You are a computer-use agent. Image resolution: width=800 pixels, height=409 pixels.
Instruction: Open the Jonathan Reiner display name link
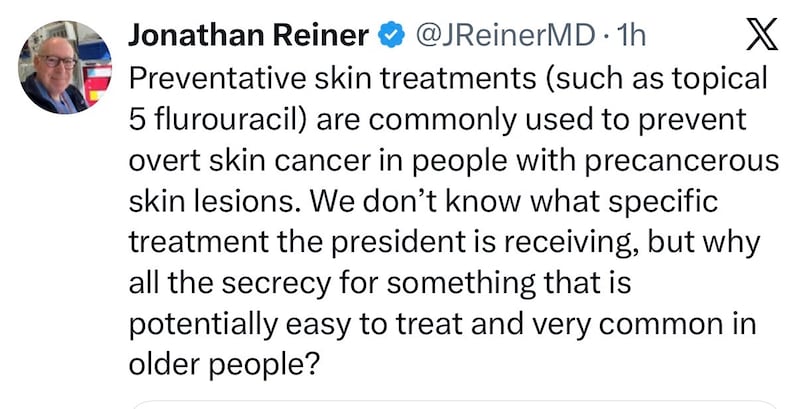(247, 38)
